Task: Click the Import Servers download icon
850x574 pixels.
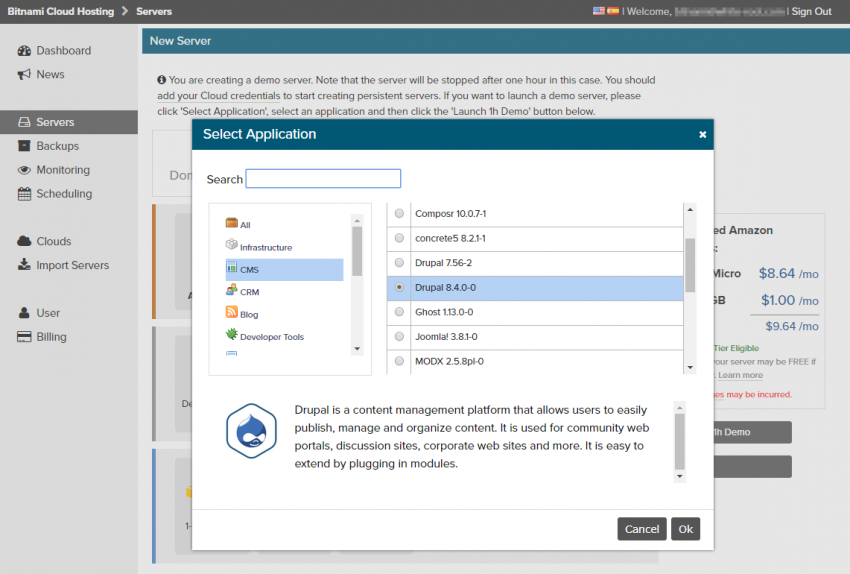Action: click(x=25, y=266)
